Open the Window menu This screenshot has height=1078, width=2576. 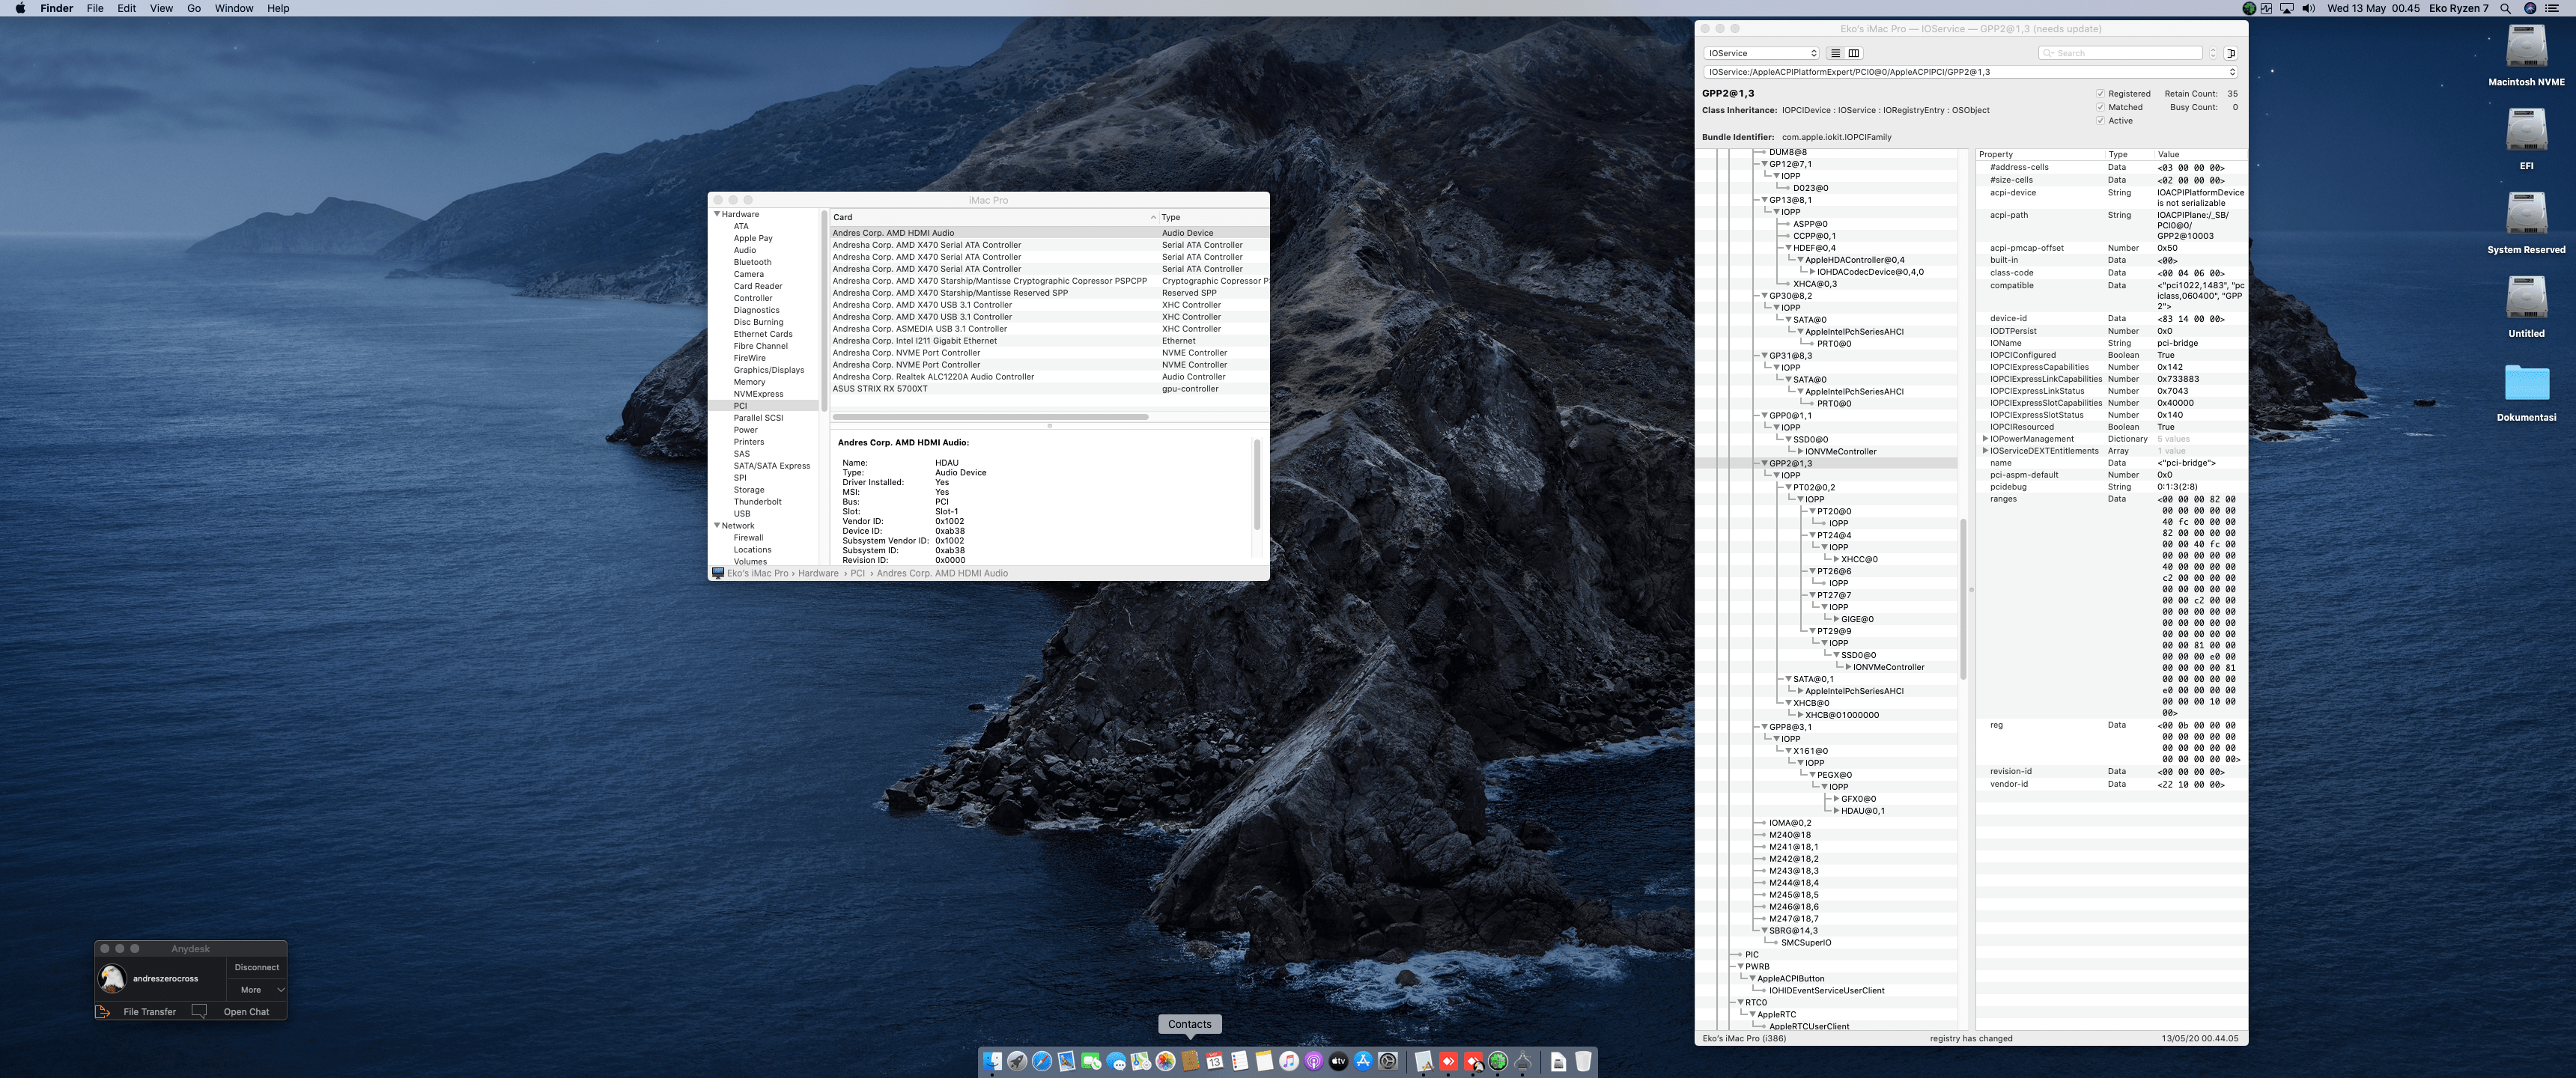[234, 8]
